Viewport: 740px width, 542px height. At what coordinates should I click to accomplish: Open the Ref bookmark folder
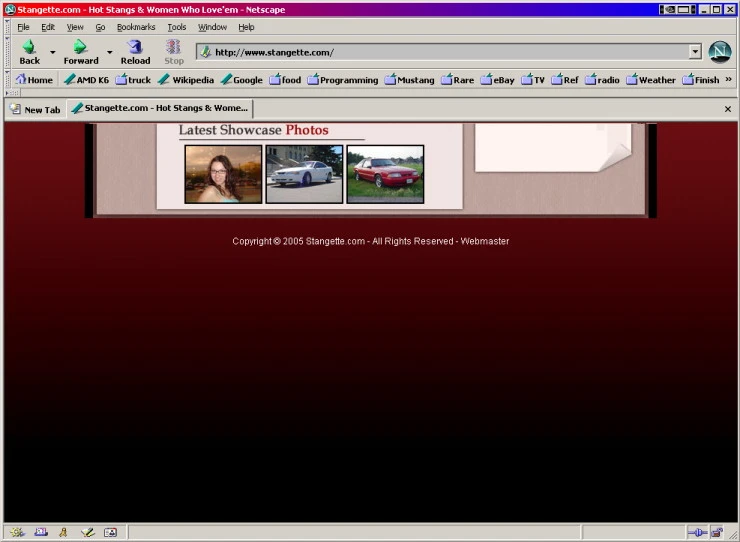coord(565,80)
